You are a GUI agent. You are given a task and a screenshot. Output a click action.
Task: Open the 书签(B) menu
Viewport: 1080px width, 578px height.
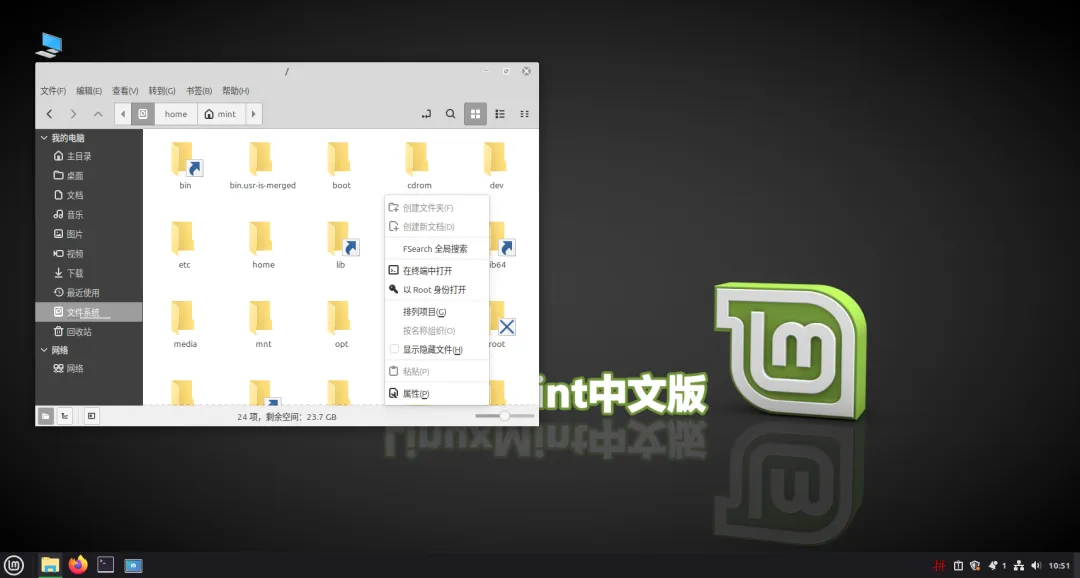(199, 91)
